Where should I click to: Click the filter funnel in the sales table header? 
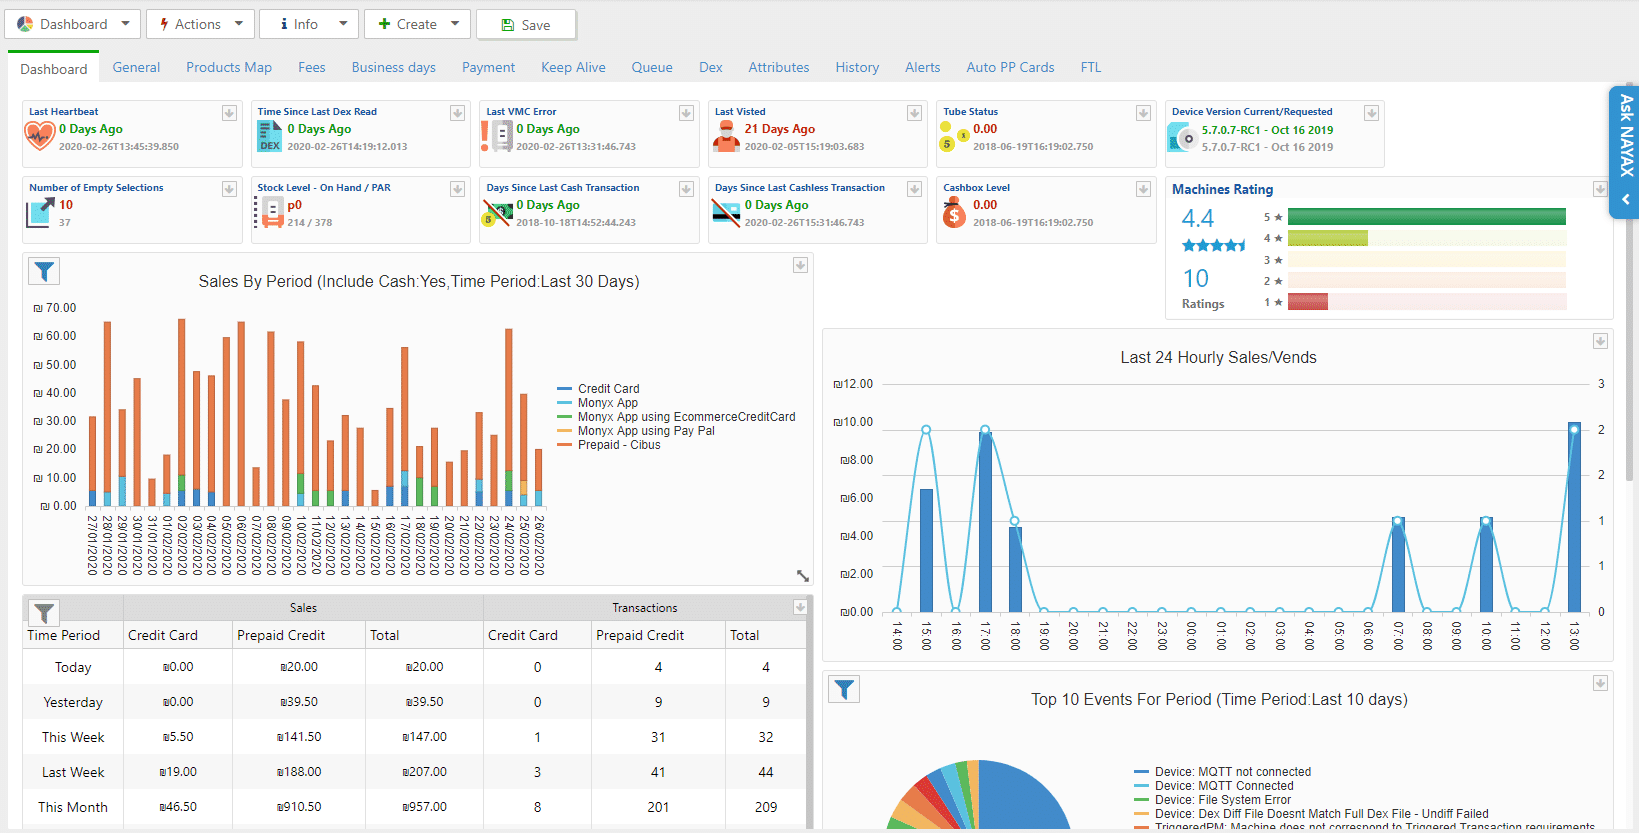tap(44, 611)
